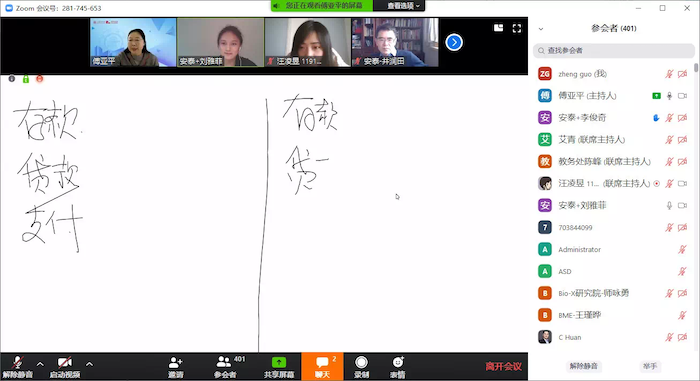
Task: Click the Share Screen green icon
Action: (279, 362)
